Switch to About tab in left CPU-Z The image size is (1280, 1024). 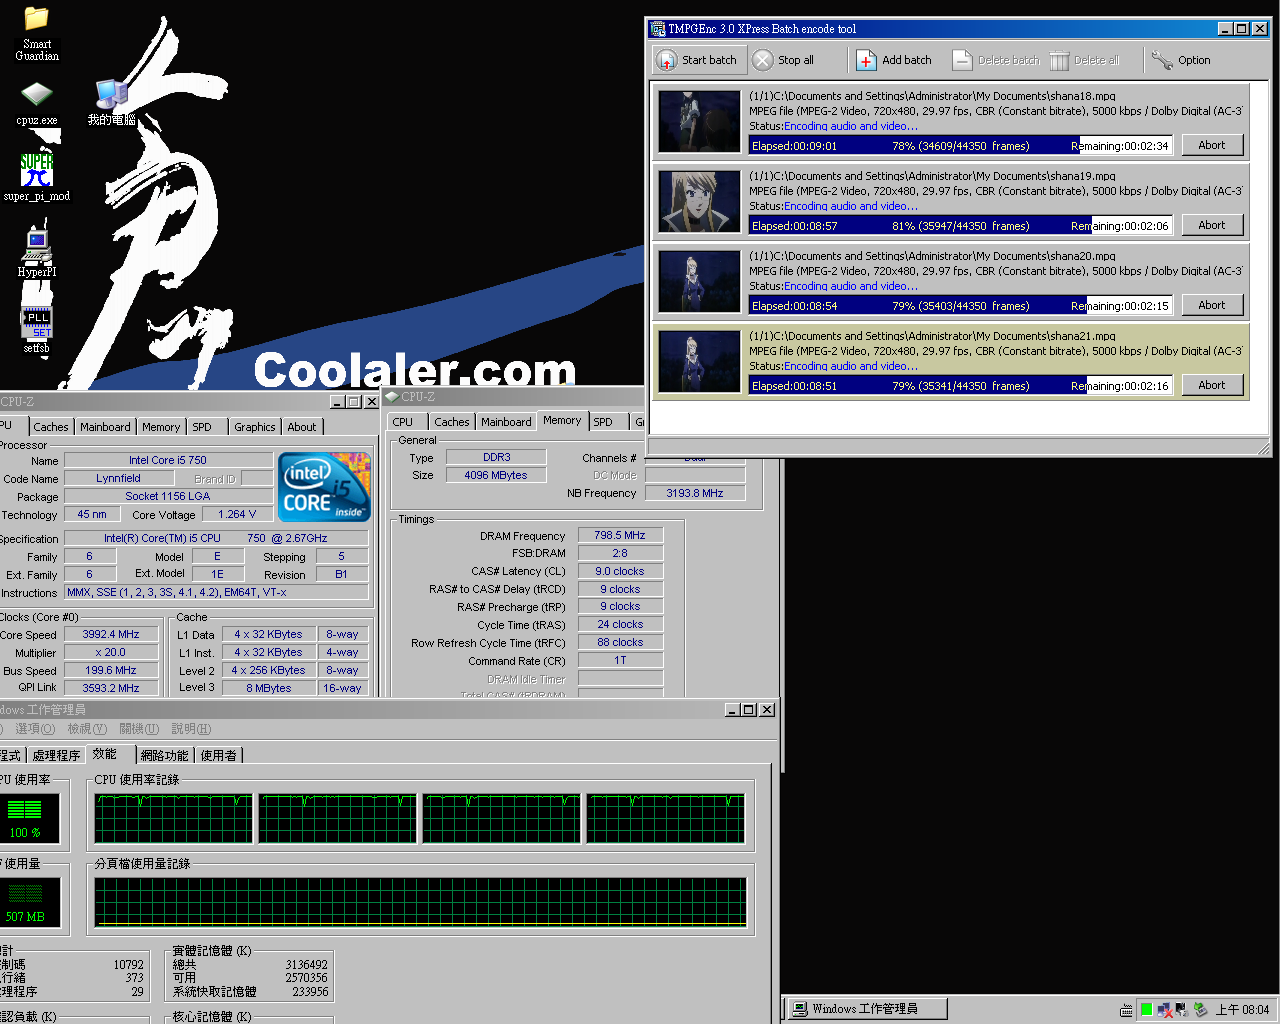[302, 427]
